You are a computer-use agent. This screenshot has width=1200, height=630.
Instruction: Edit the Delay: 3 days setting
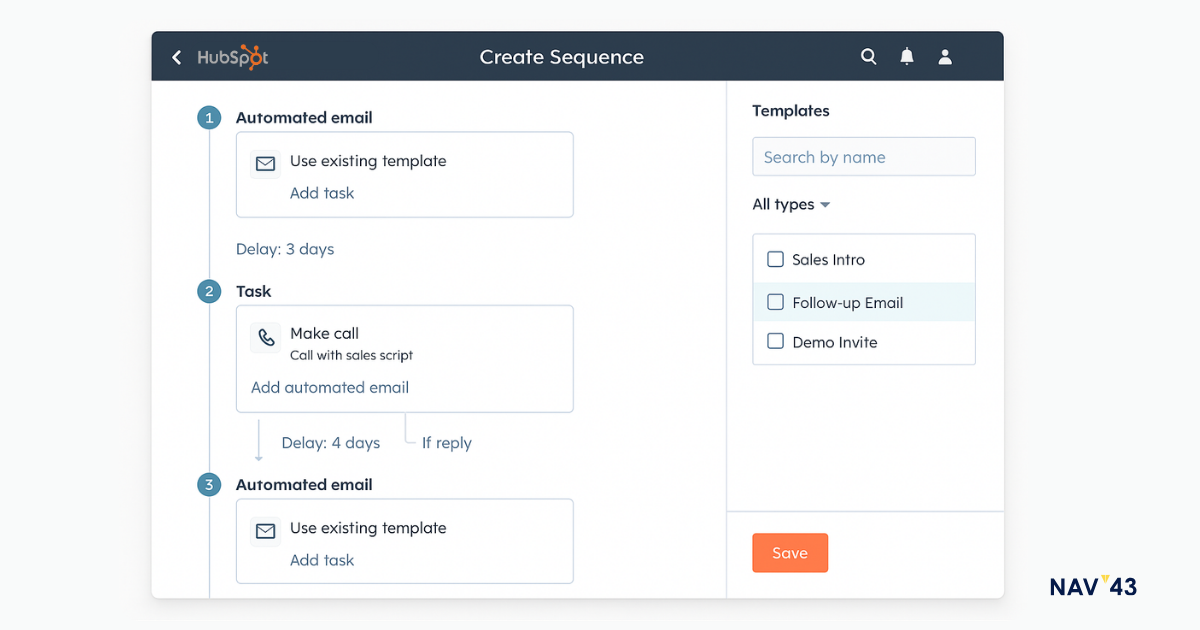coord(285,249)
